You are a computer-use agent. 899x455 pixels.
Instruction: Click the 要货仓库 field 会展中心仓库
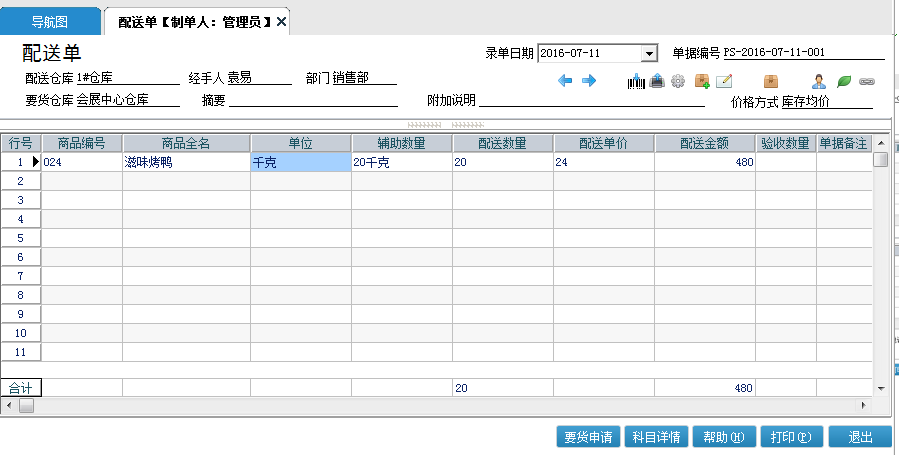128,100
